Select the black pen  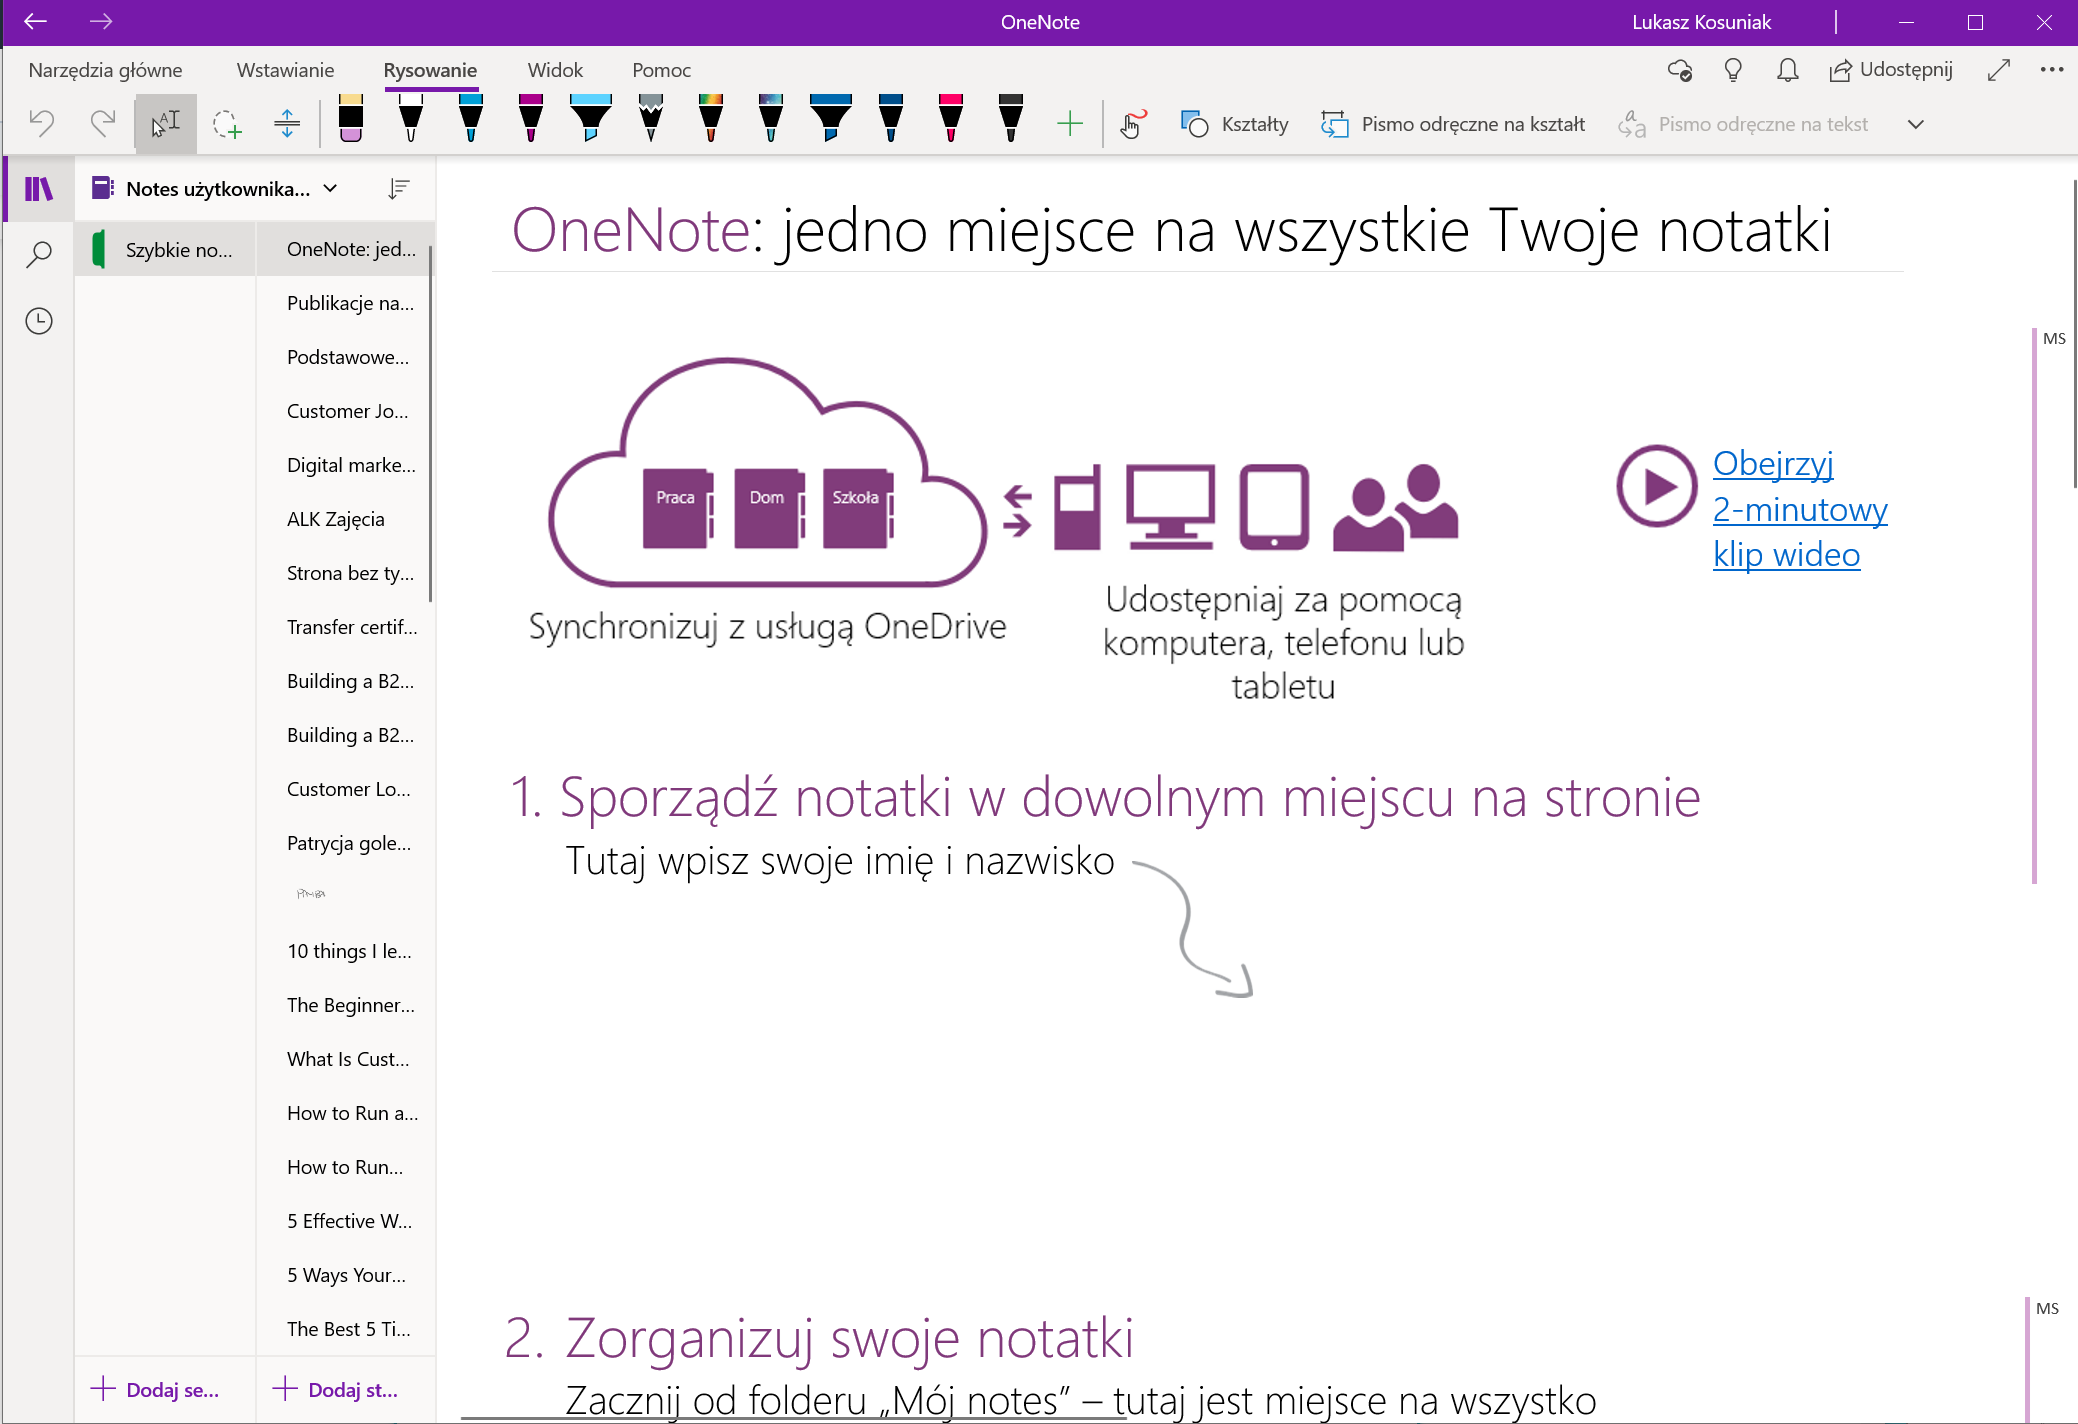pos(1011,118)
